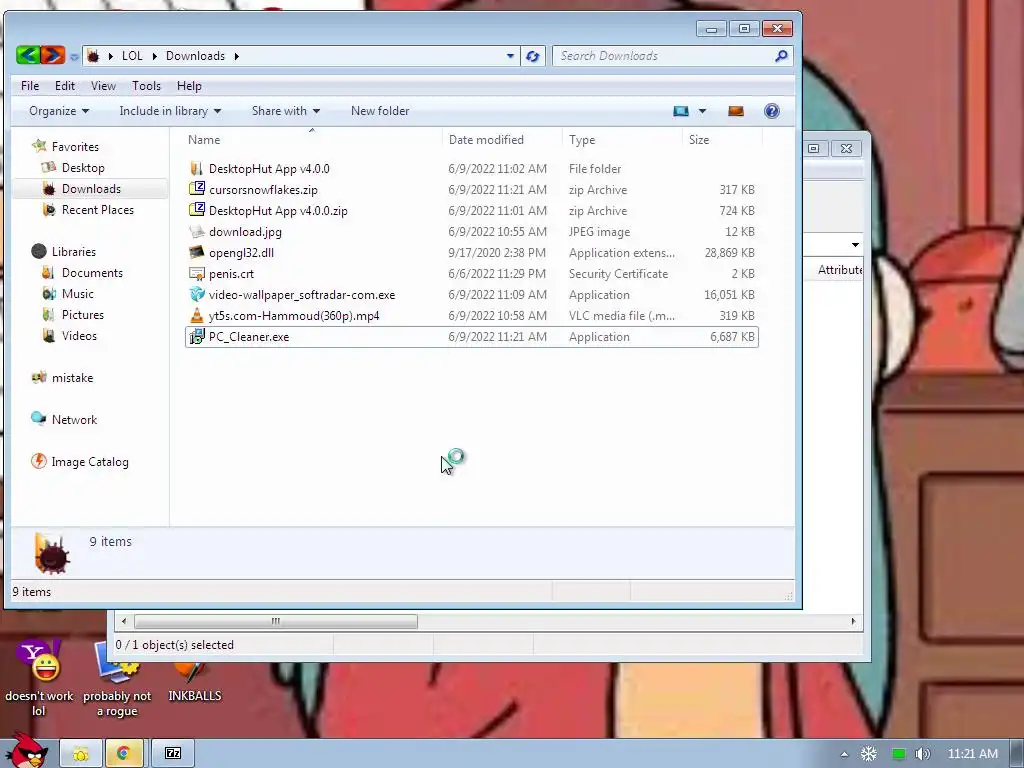Click the Angry Birds Start button
The image size is (1024, 768).
(x=26, y=752)
